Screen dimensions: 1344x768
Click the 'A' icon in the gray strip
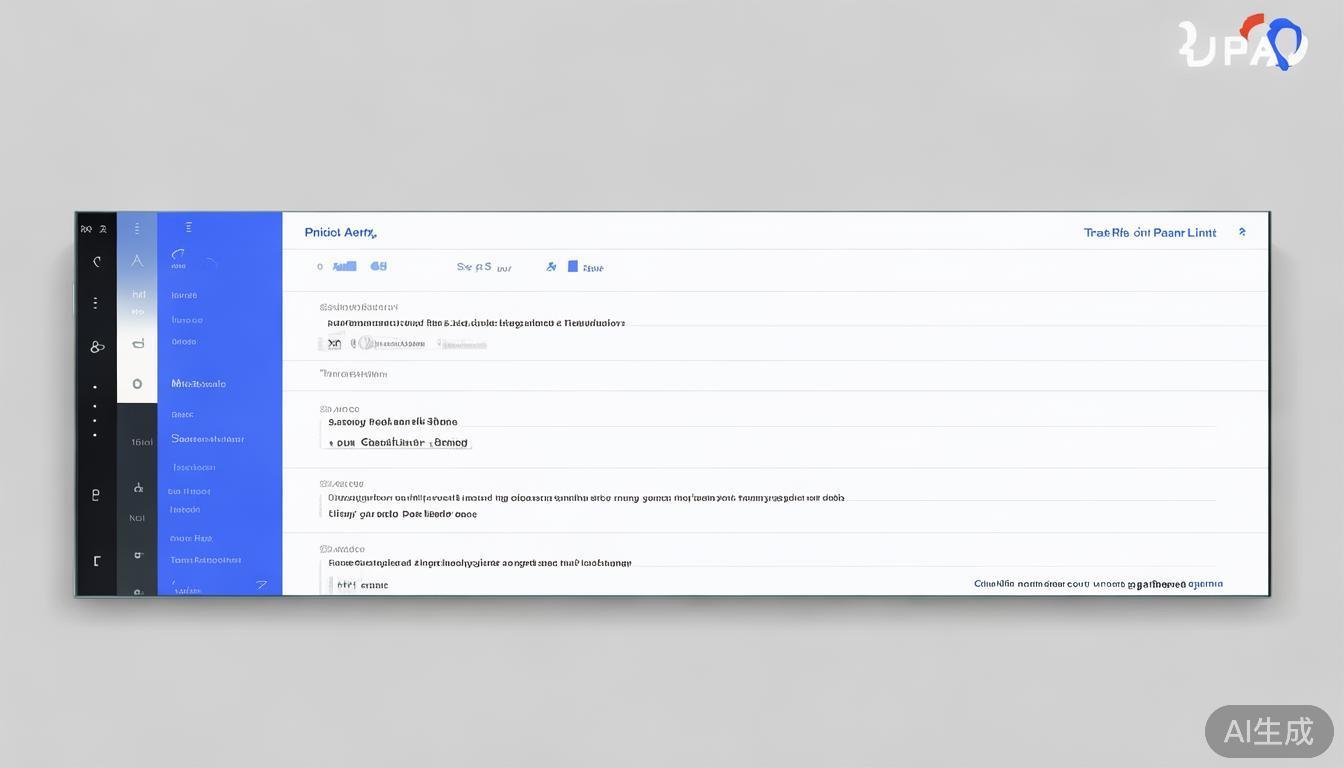point(137,261)
